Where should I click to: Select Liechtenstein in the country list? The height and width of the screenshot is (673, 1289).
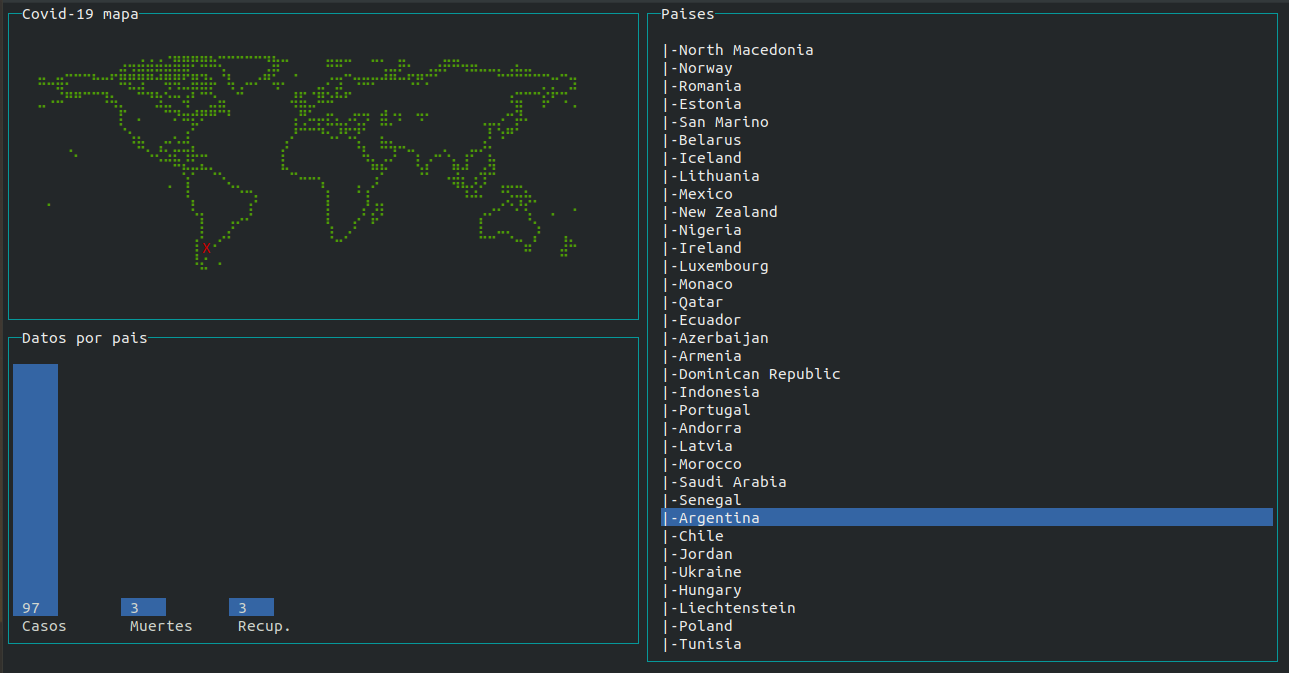(x=729, y=607)
